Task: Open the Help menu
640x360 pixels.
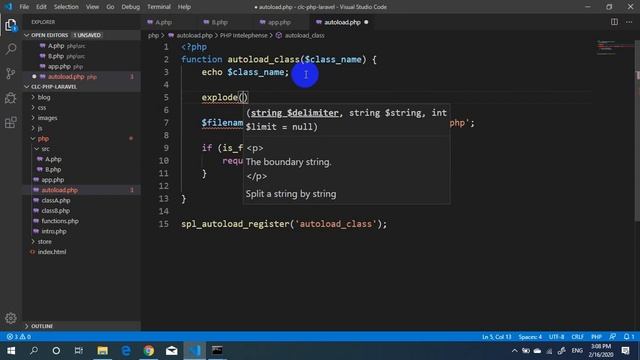Action: pyautogui.click(x=184, y=7)
